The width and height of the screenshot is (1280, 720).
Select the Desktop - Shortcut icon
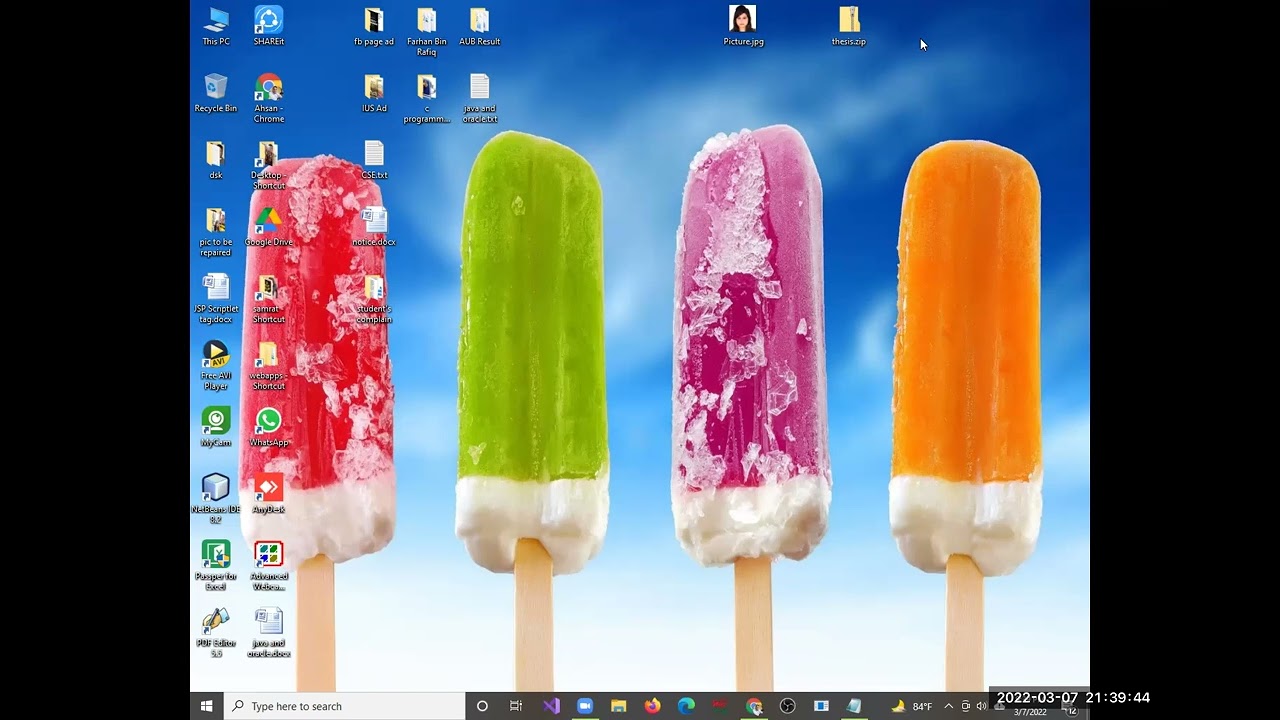[268, 165]
